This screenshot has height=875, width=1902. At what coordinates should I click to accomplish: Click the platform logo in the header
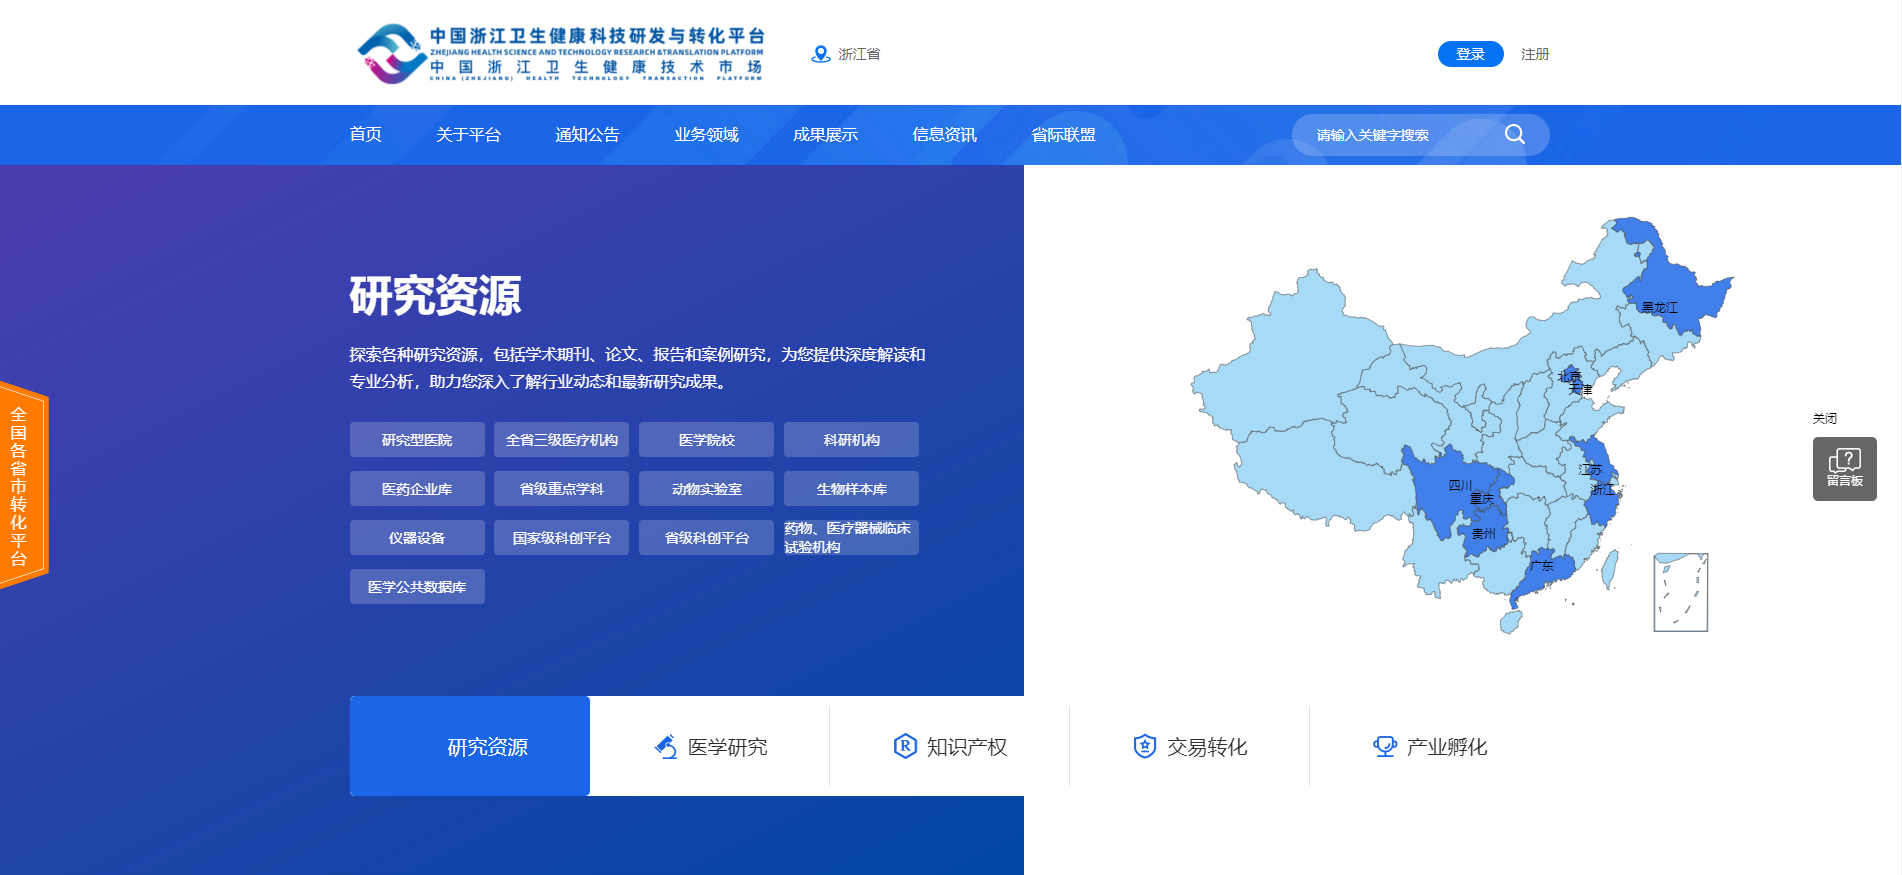[560, 54]
